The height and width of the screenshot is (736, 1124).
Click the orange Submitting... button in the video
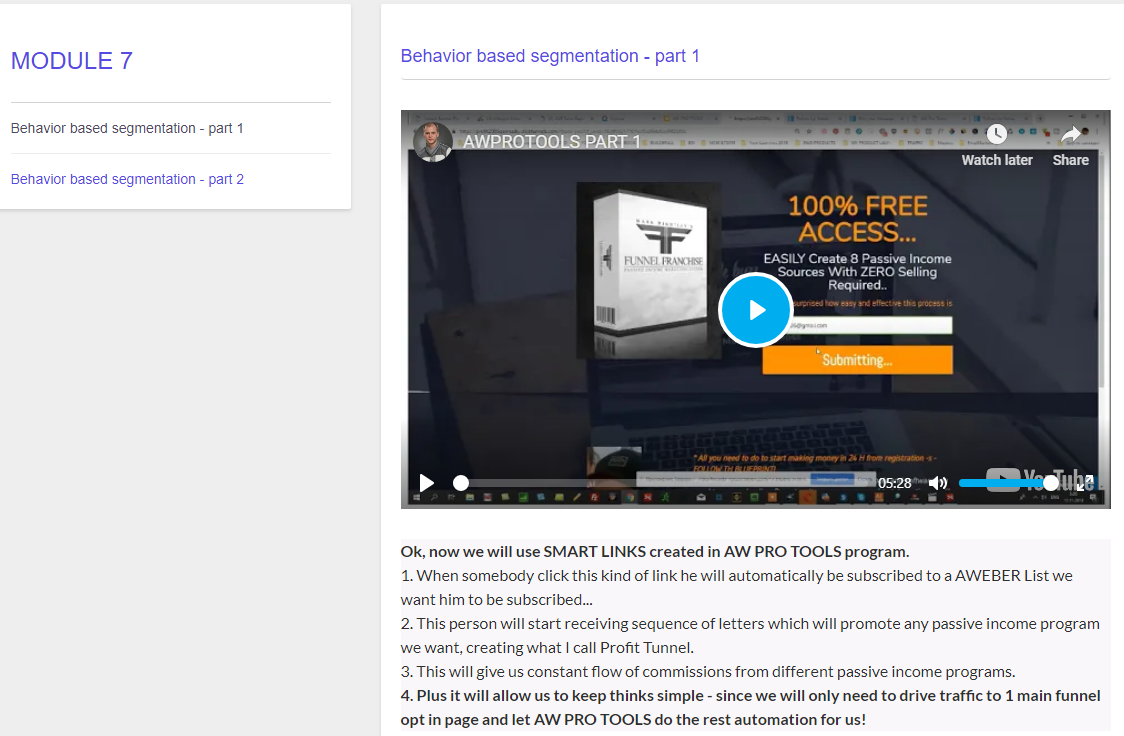pyautogui.click(x=857, y=360)
